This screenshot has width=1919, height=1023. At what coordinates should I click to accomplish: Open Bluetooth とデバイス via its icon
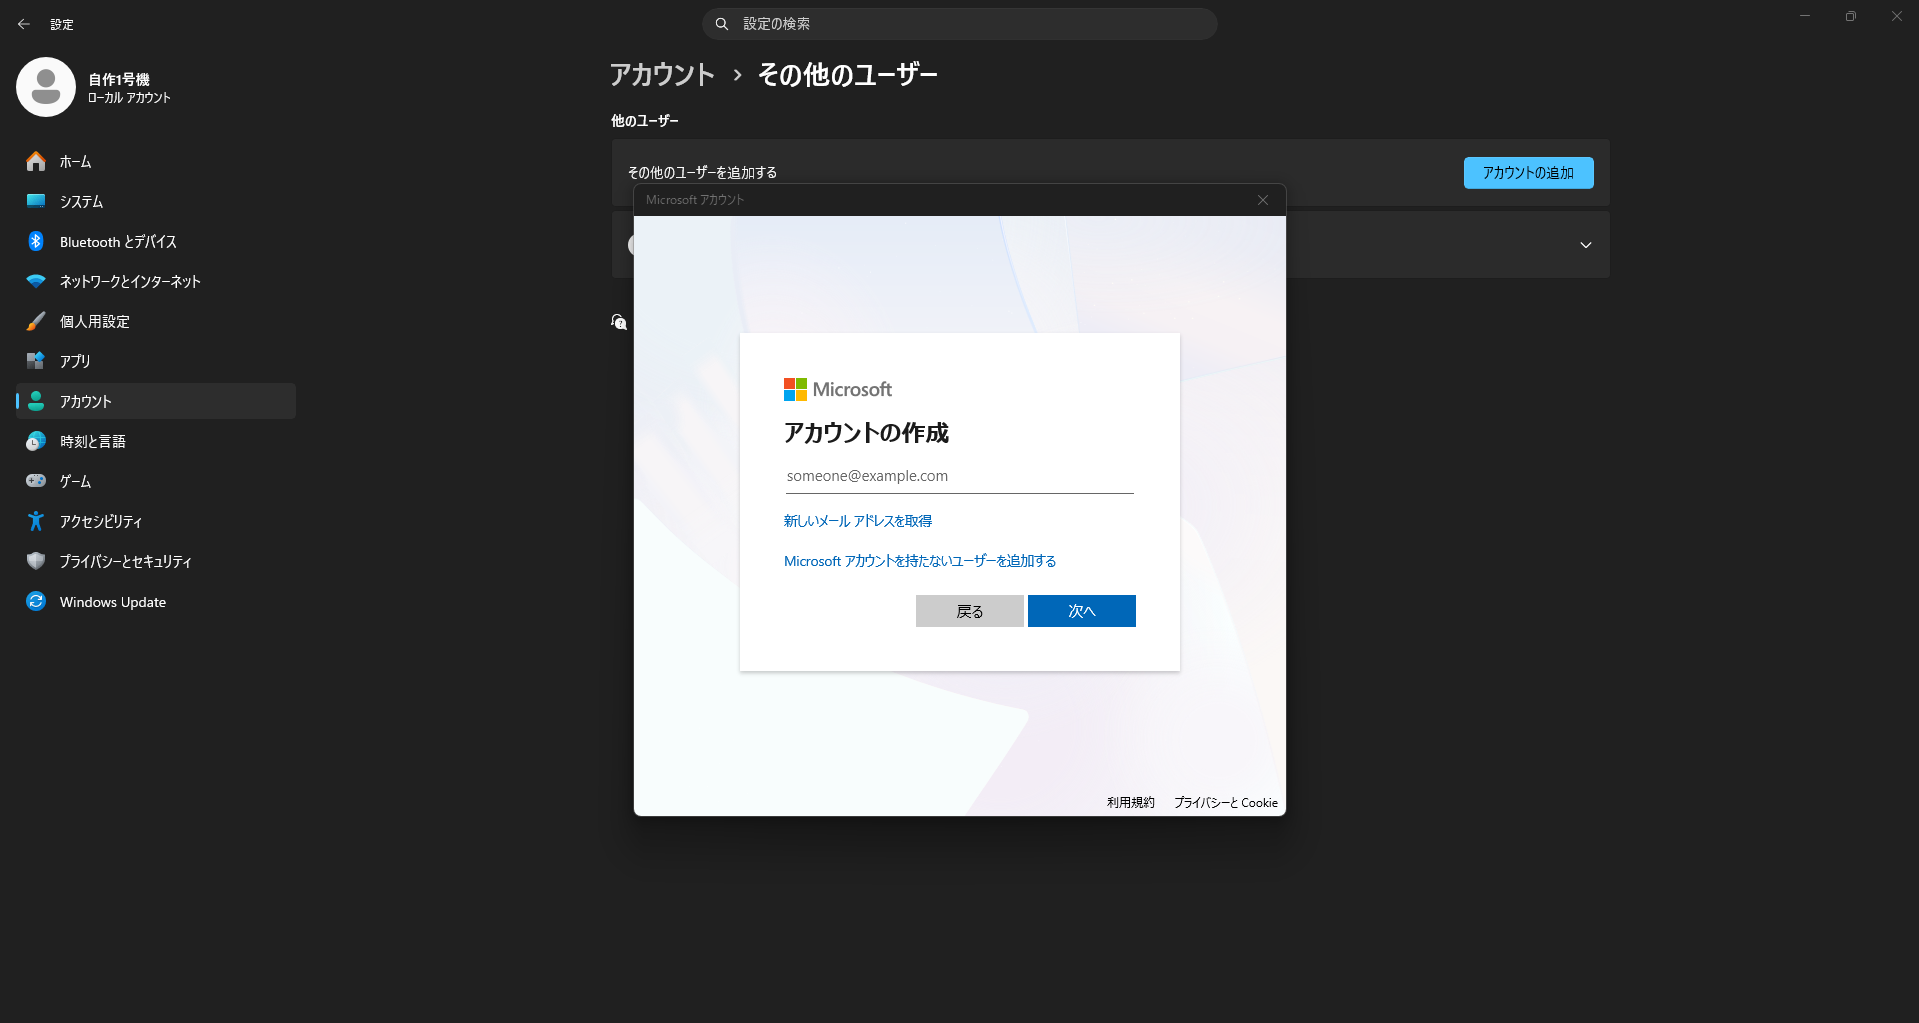click(x=36, y=241)
